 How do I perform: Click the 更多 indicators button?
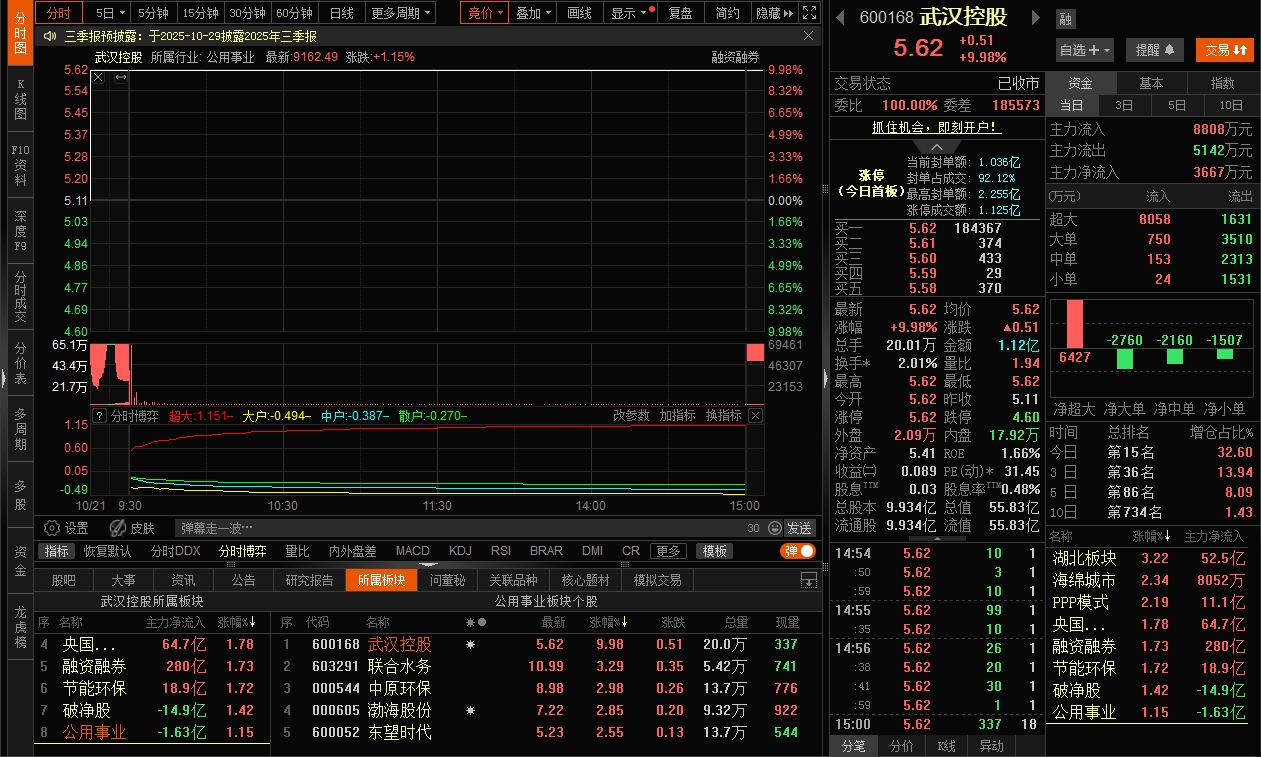coord(669,551)
